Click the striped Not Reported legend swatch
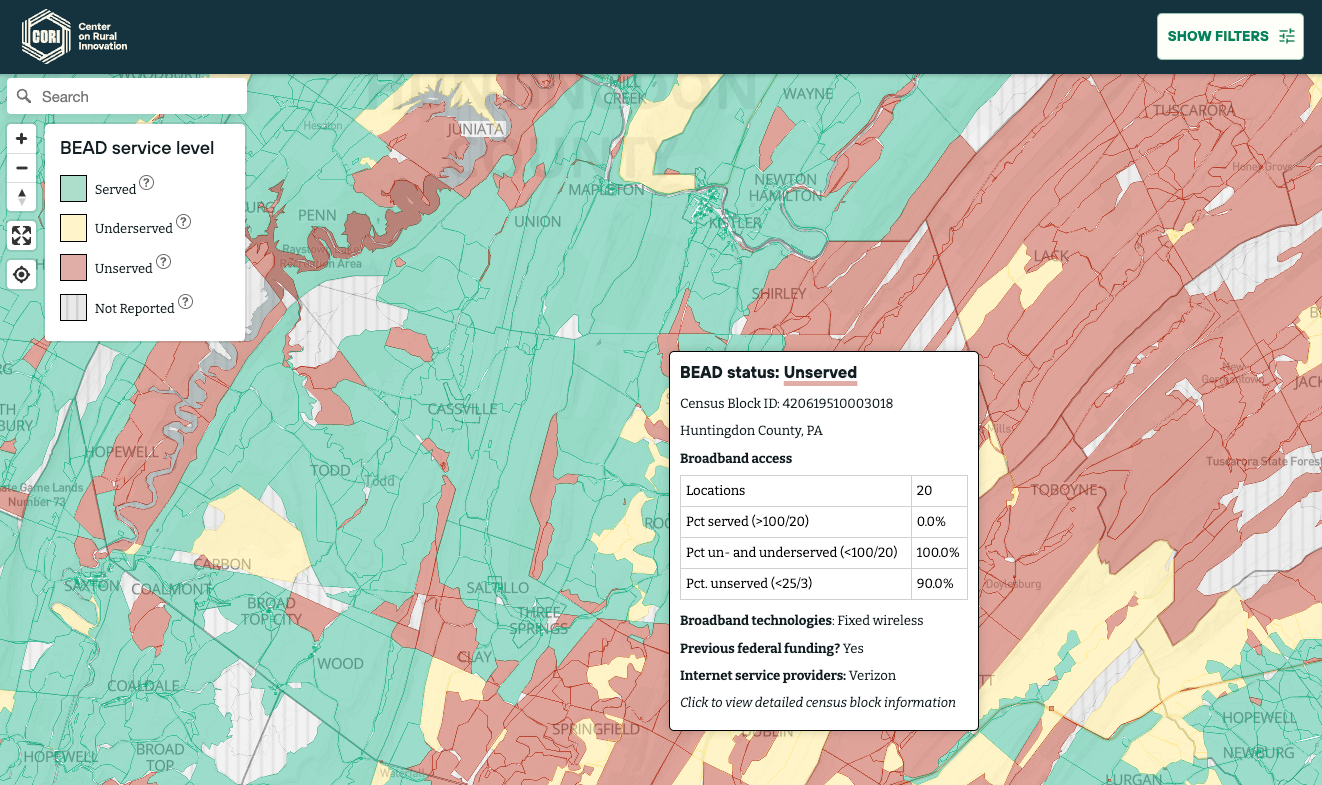Viewport: 1322px width, 785px height. click(x=73, y=308)
